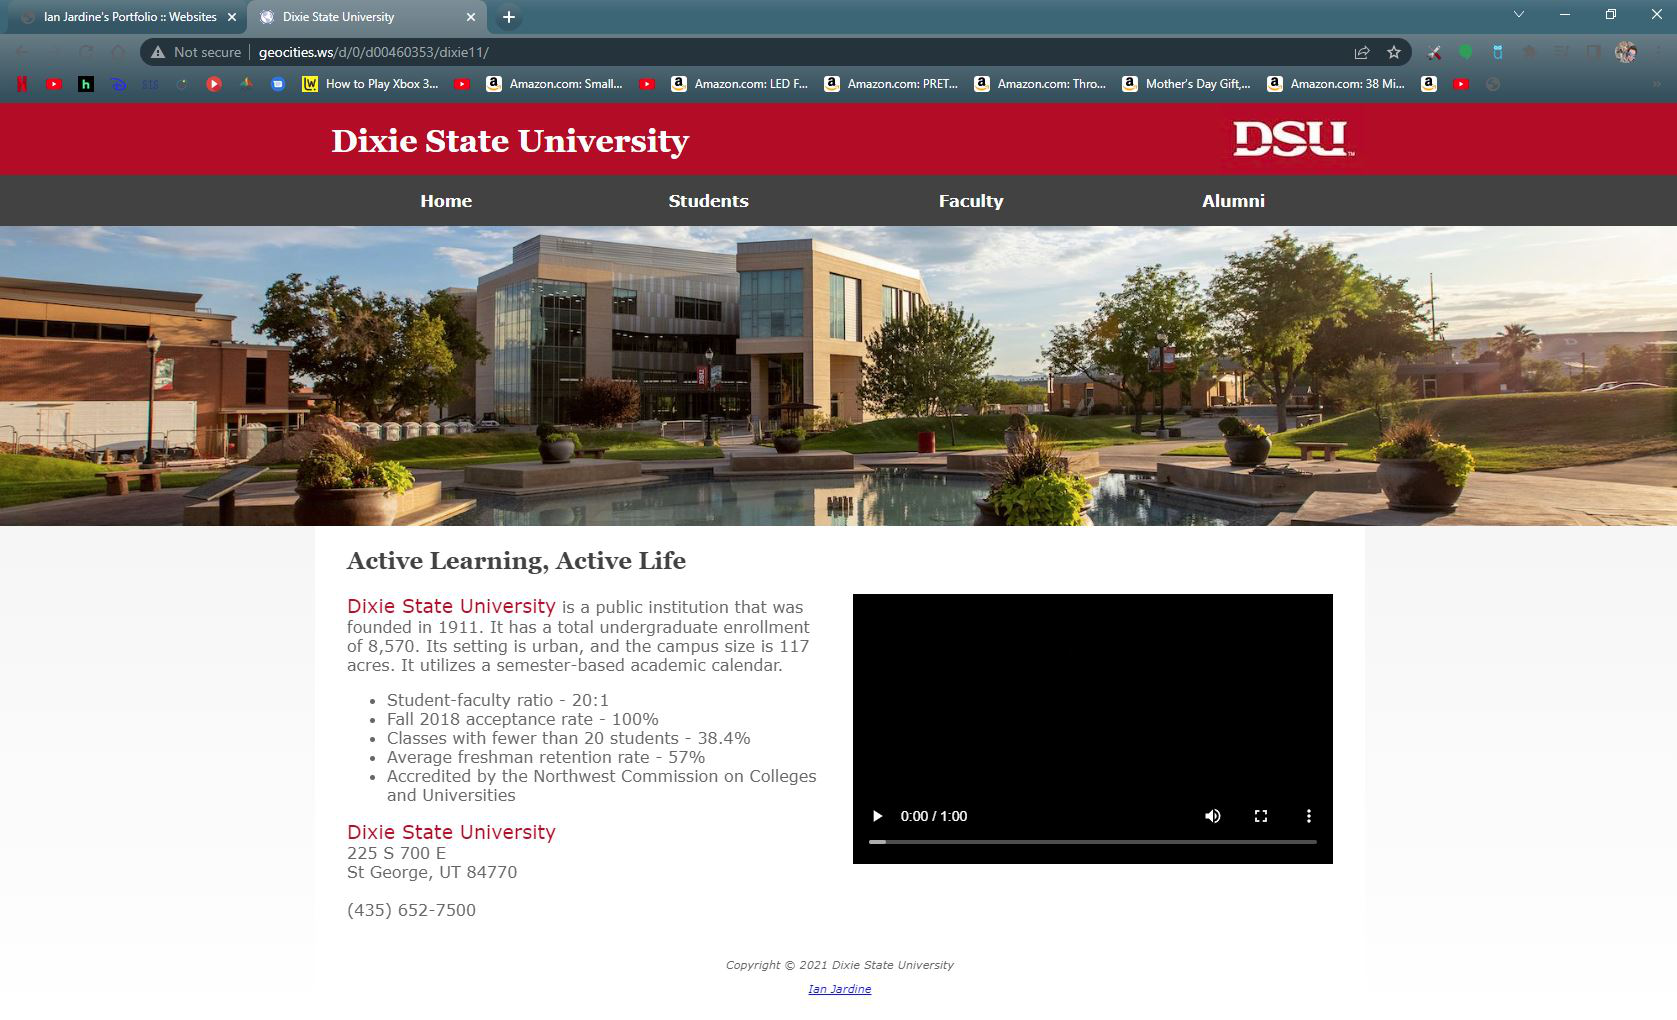Open the blue chat-bubble bookmark icon
Image resolution: width=1677 pixels, height=1020 pixels.
click(x=278, y=84)
